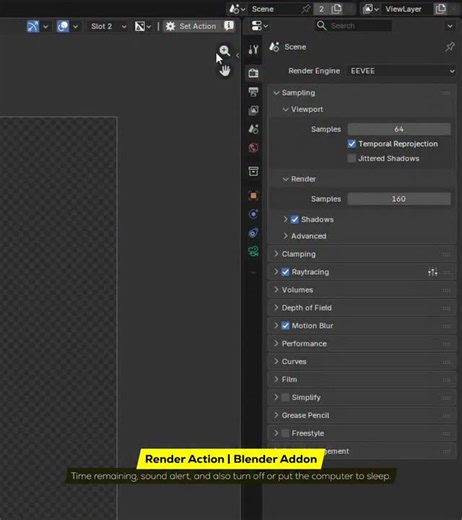The image size is (462, 520).
Task: Adjust the Viewport Samples 64 field
Action: 399,129
